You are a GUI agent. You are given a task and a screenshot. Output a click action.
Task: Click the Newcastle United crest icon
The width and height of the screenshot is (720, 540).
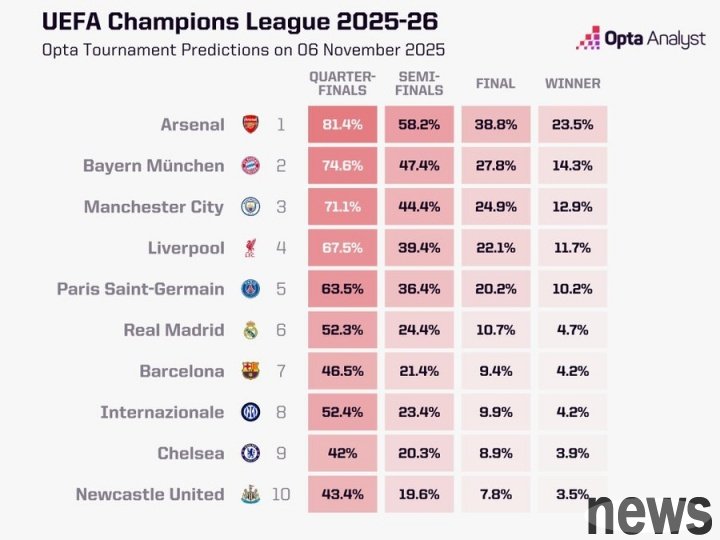(250, 494)
